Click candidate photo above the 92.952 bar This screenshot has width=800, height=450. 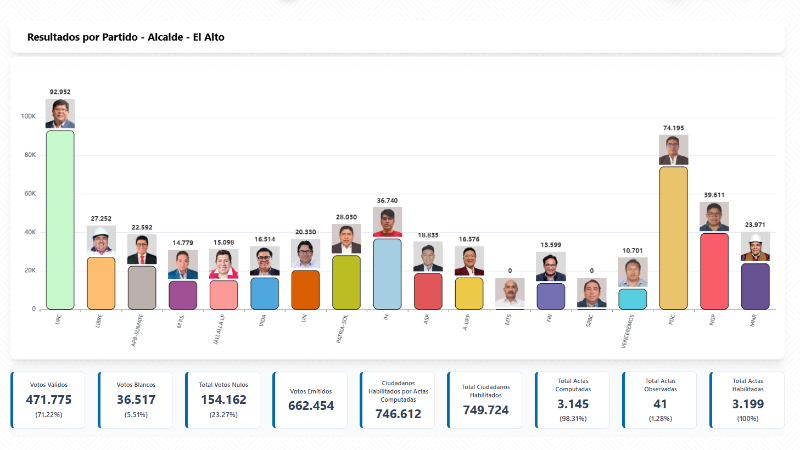pos(60,113)
